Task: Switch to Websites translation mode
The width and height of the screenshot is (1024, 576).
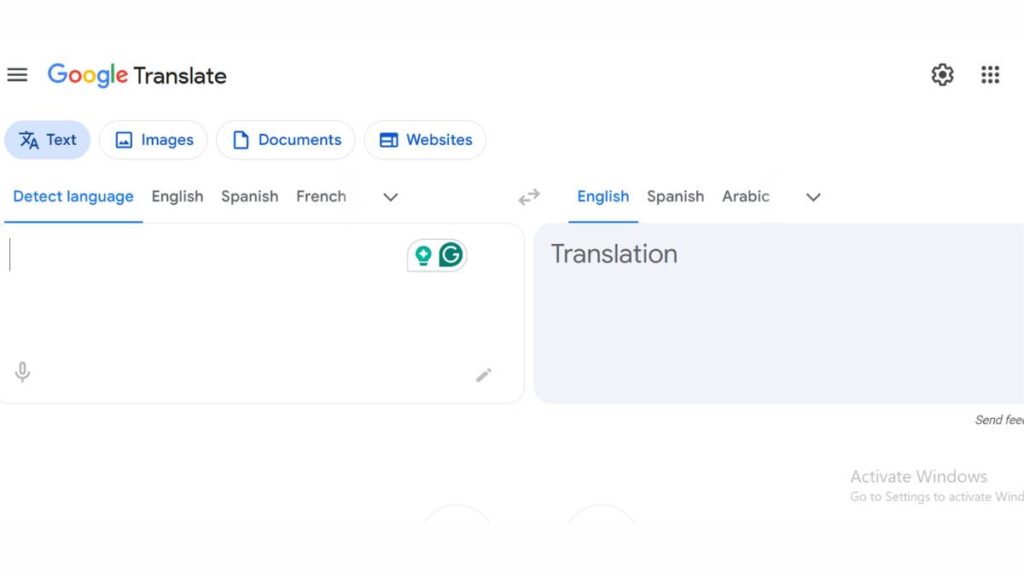Action: click(x=425, y=140)
